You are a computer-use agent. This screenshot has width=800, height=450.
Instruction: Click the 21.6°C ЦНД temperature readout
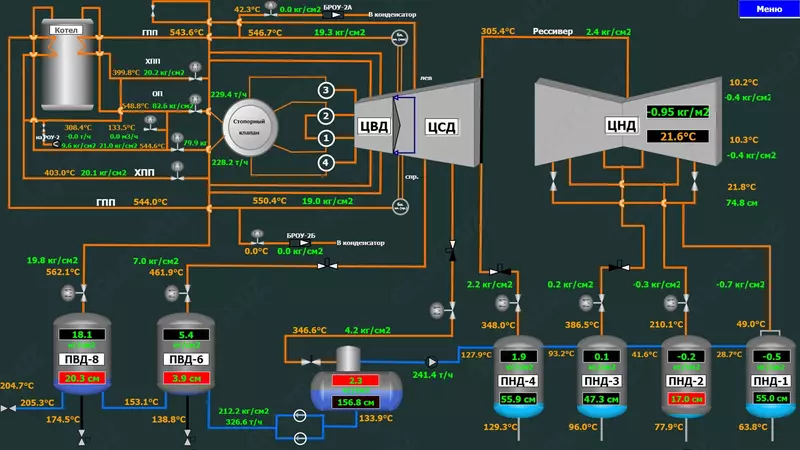tap(678, 136)
